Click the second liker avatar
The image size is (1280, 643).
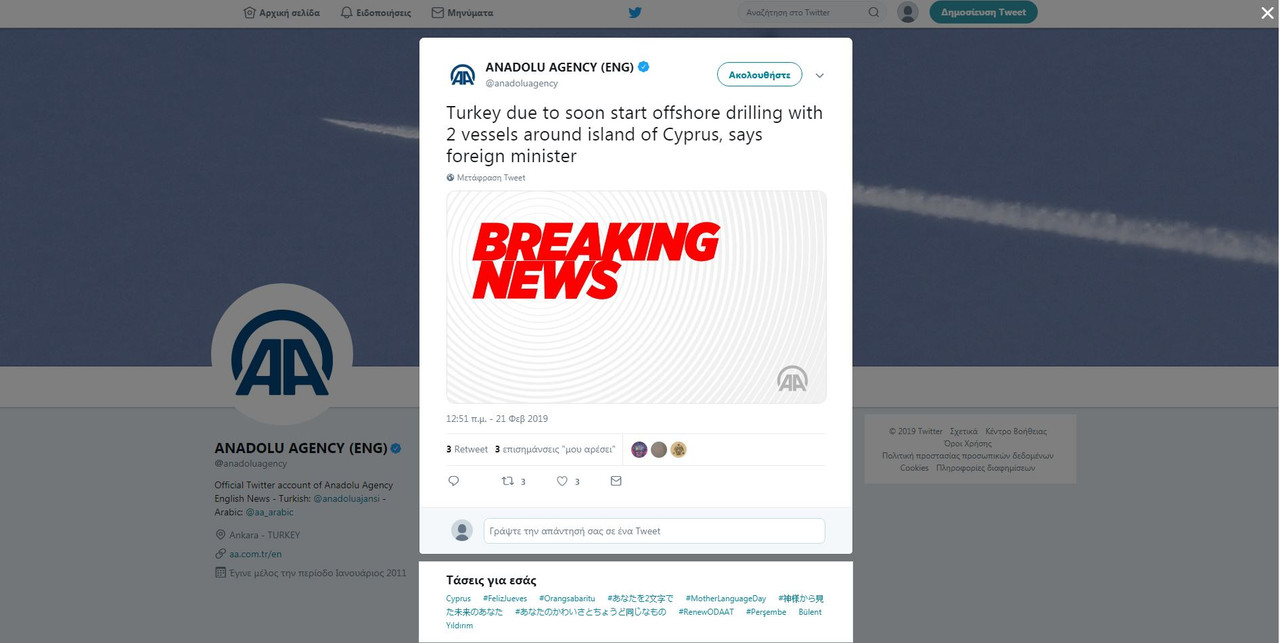(659, 450)
